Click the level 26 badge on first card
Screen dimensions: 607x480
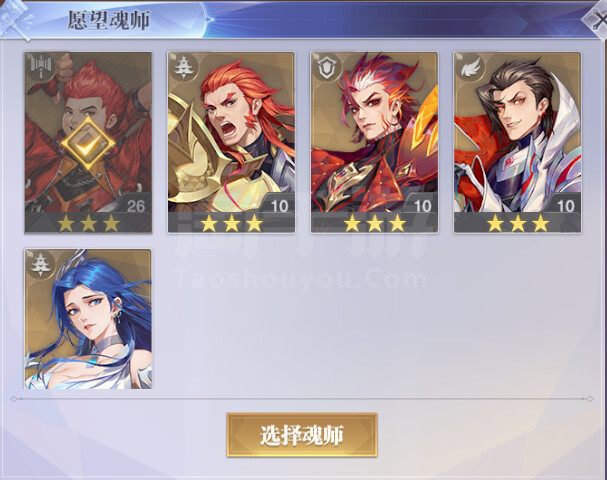coord(134,205)
